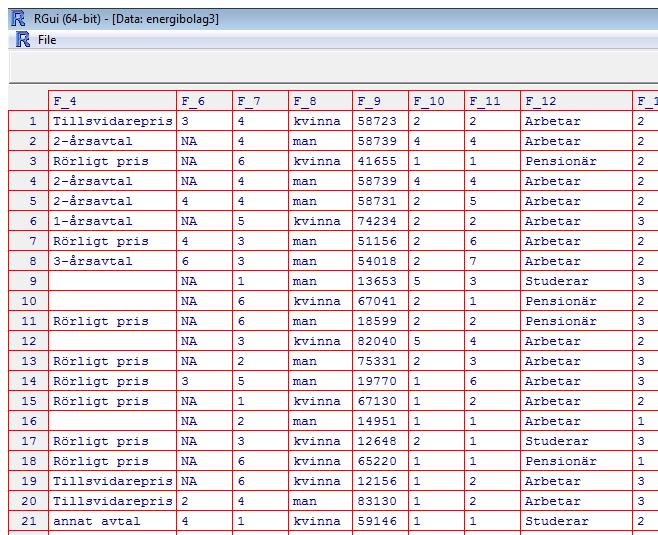Image resolution: width=658 pixels, height=535 pixels.
Task: Select the value 12156 in F_9
Action: [x=381, y=481]
